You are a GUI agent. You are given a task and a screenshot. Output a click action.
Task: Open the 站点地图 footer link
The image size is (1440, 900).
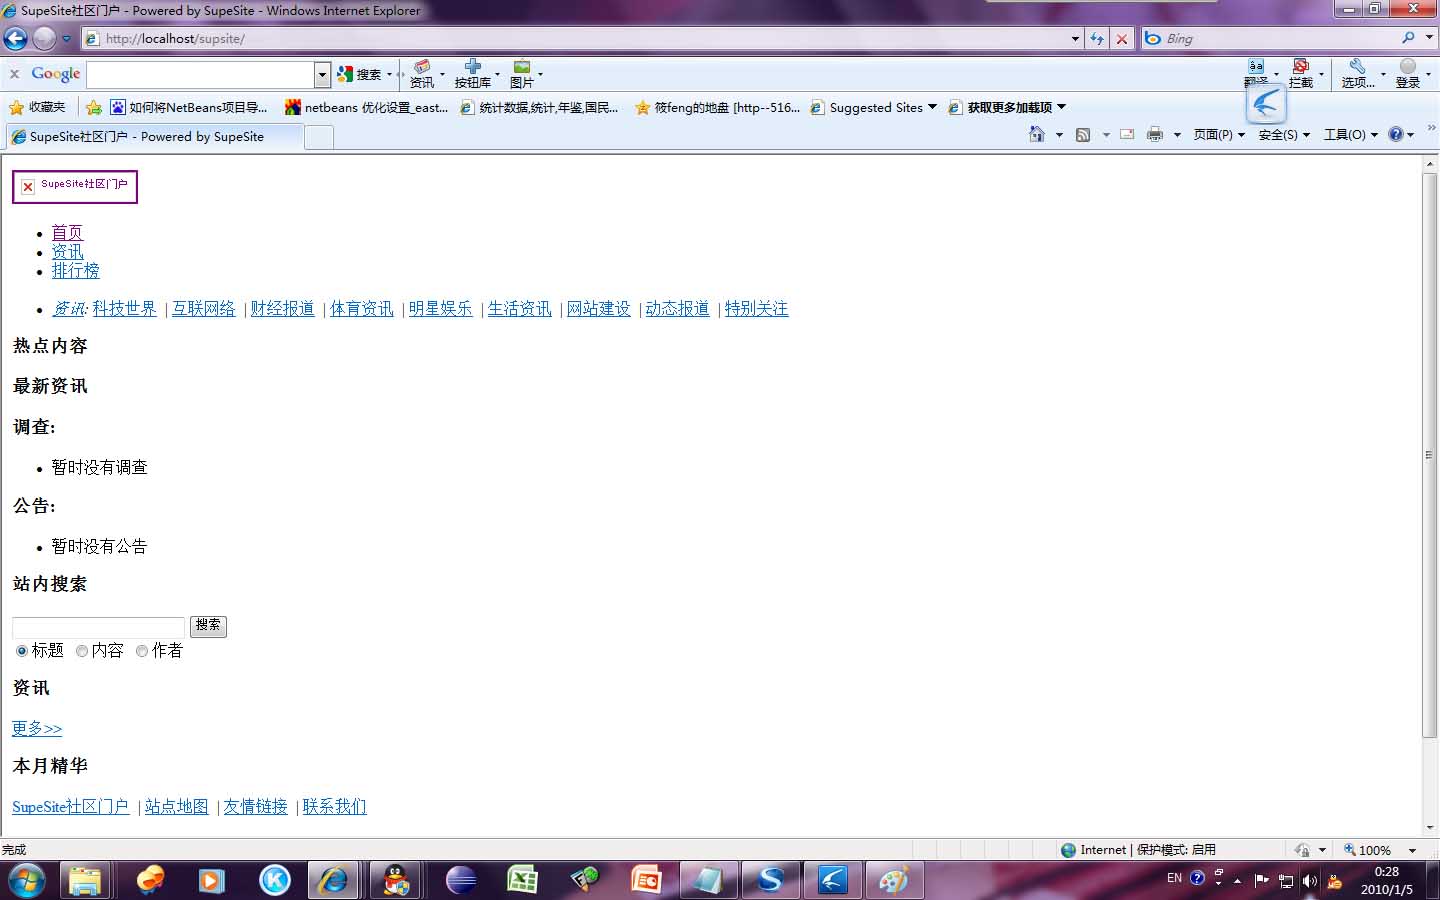176,807
